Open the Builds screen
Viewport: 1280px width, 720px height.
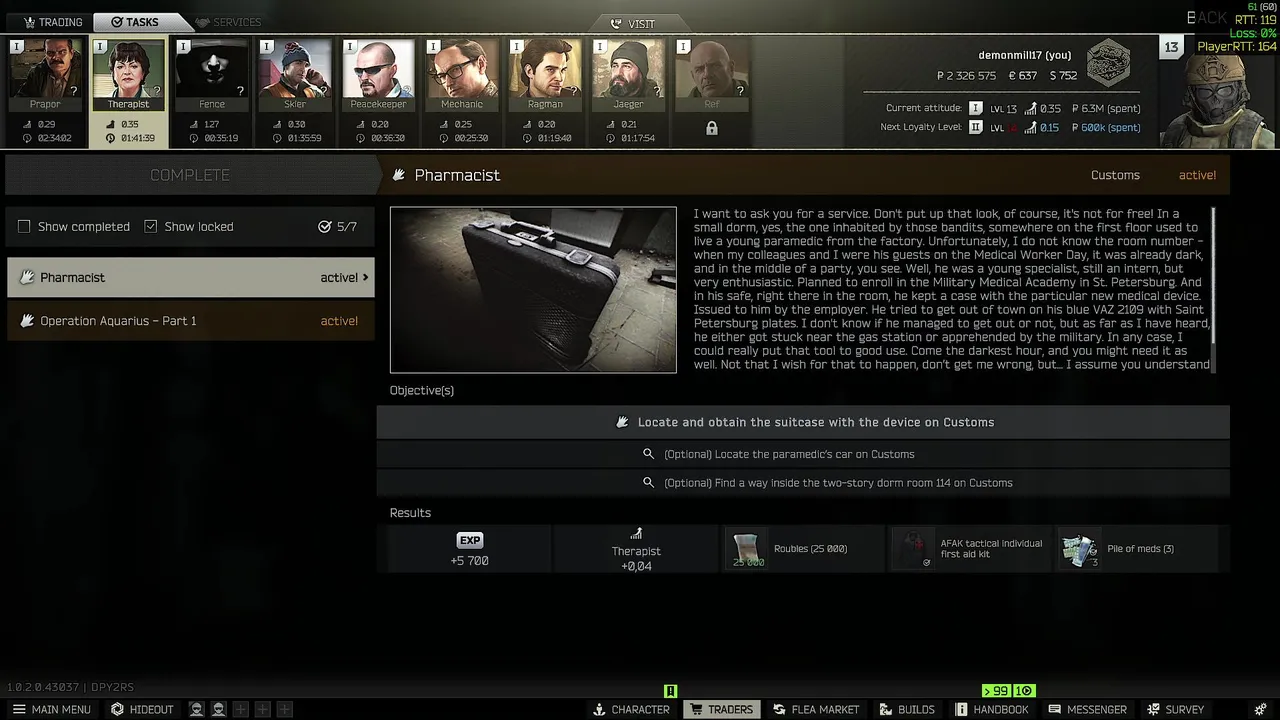tap(907, 709)
